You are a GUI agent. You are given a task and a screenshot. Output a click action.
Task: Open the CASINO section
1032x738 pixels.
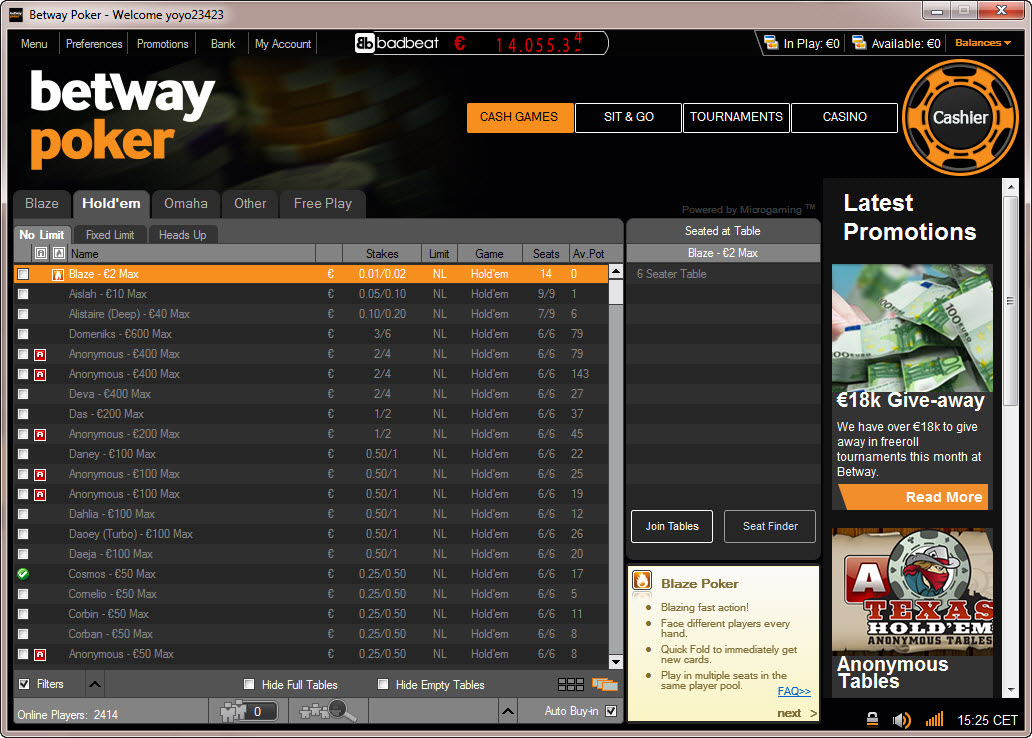844,117
